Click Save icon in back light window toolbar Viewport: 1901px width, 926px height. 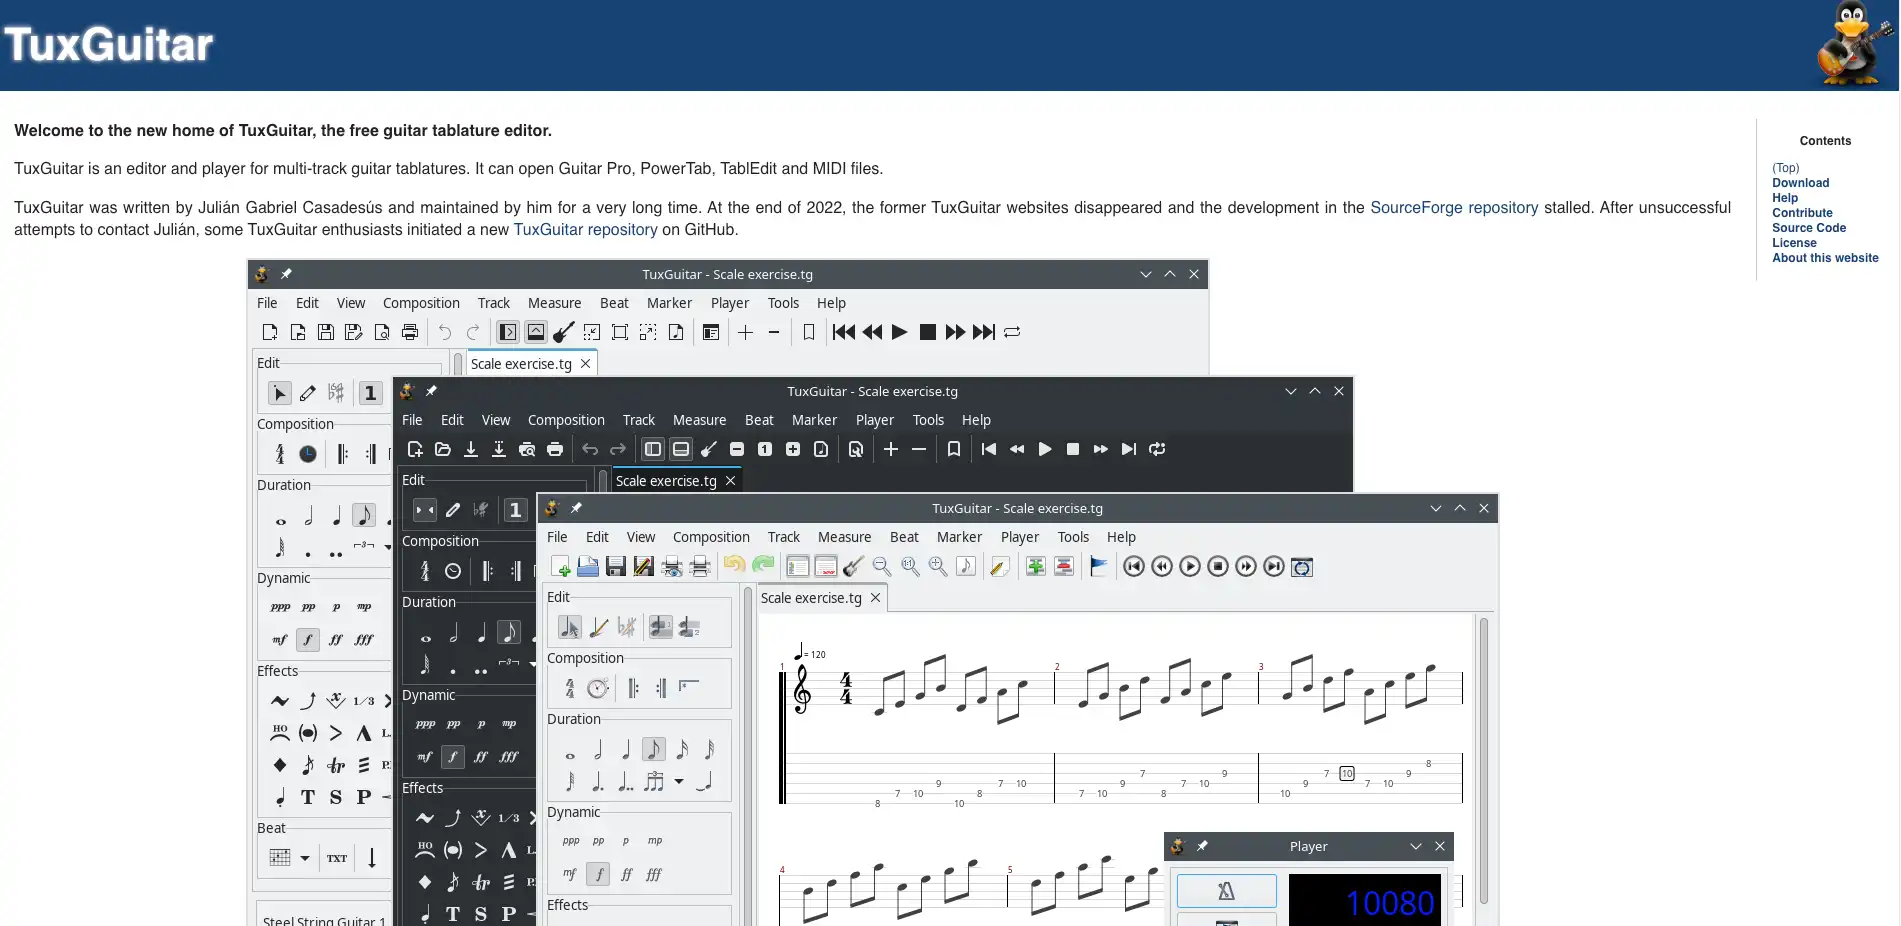coord(326,332)
